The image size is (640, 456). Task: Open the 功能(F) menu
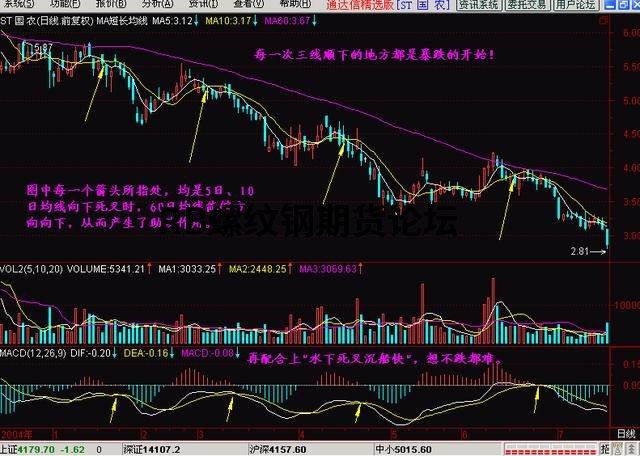[65, 4]
